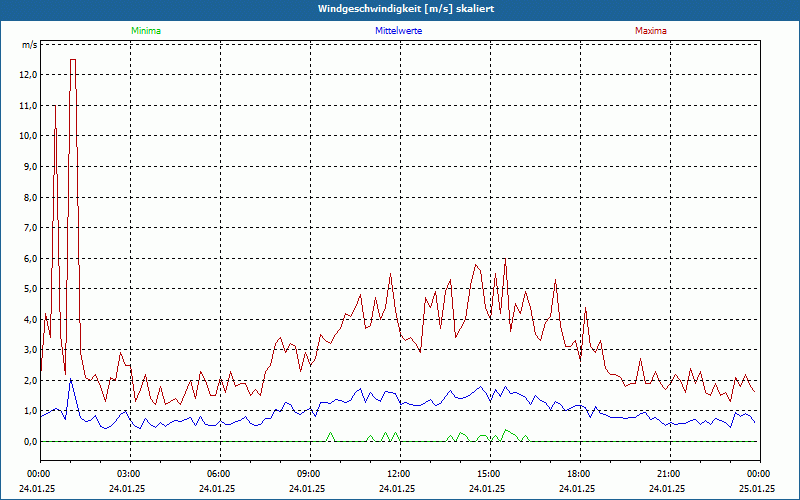Image resolution: width=800 pixels, height=500 pixels.
Task: Click the '9,0' y-axis value
Action: click(x=30, y=167)
